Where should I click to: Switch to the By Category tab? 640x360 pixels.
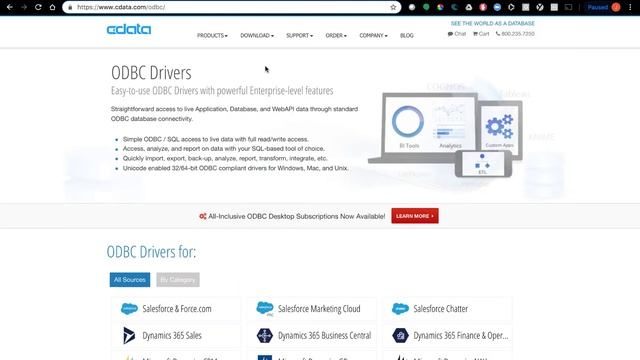[x=178, y=280]
